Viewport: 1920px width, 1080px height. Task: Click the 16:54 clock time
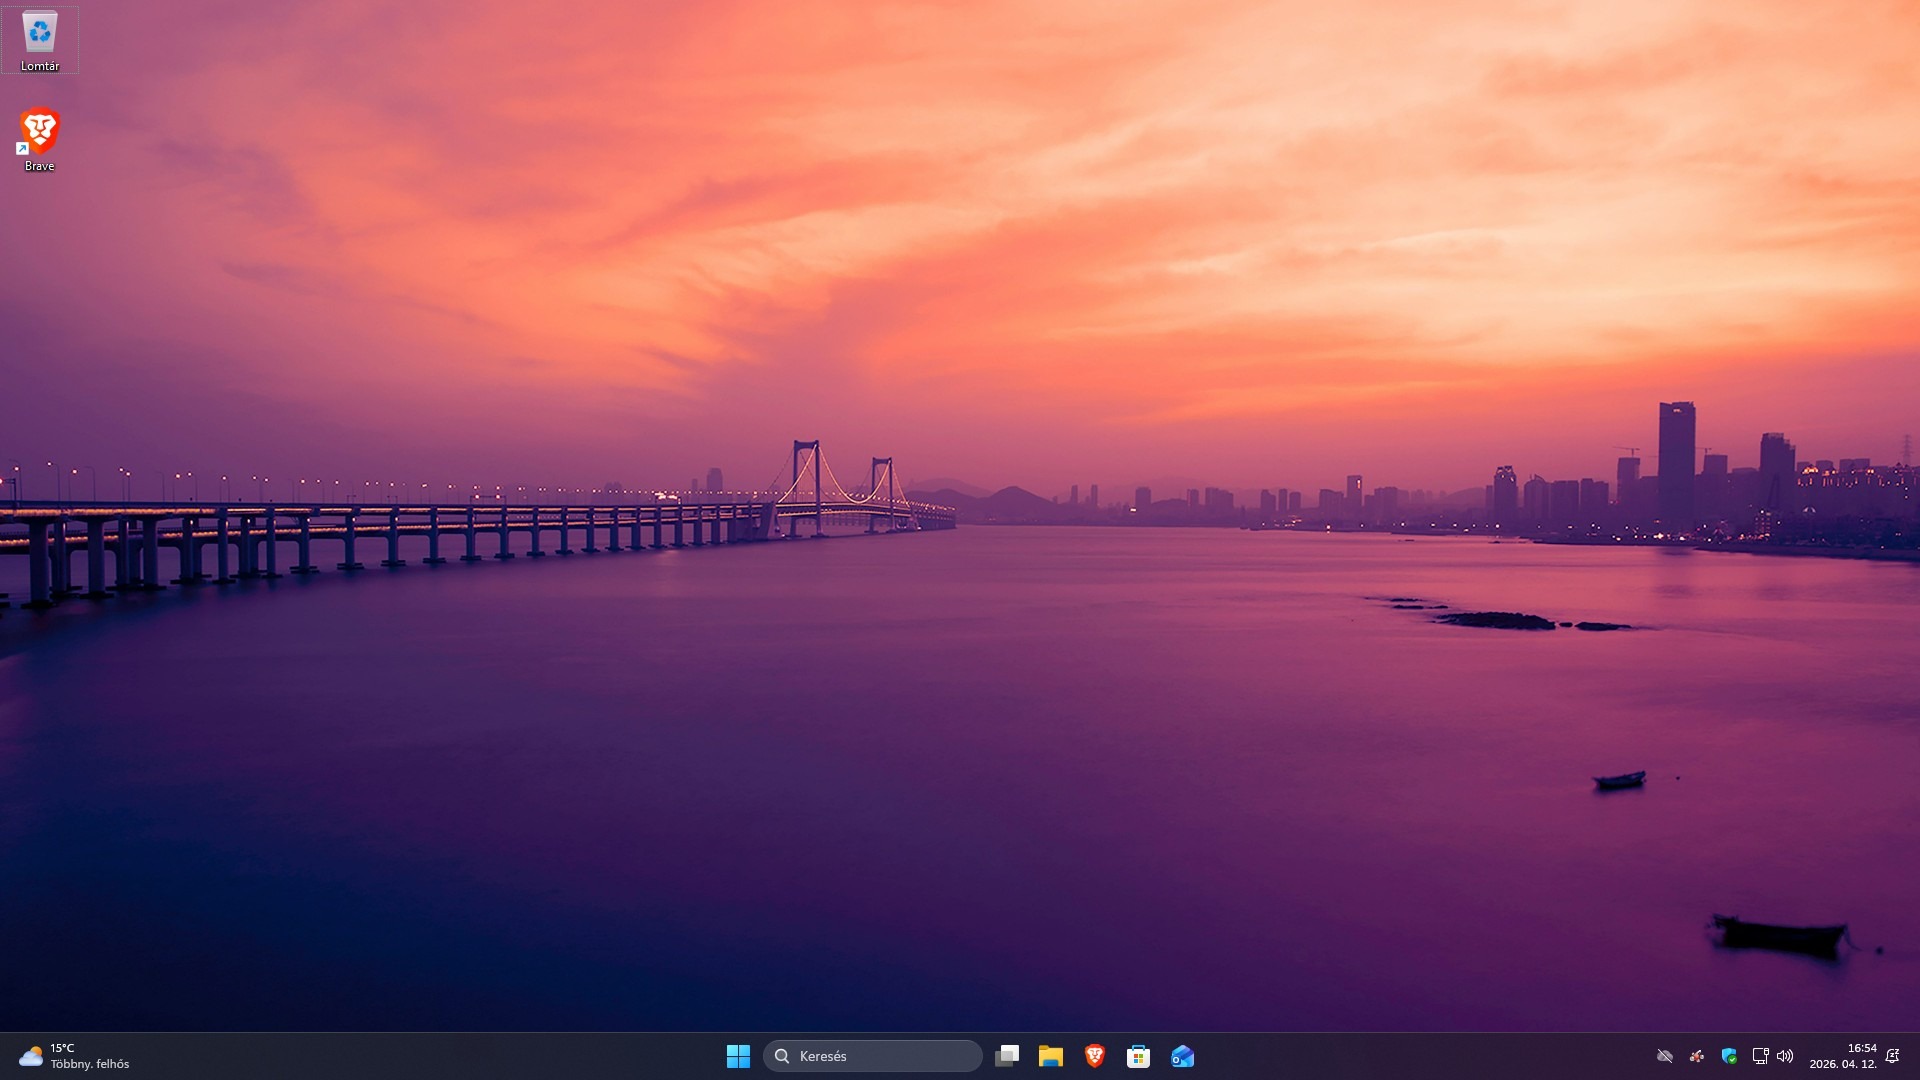pos(1862,1048)
